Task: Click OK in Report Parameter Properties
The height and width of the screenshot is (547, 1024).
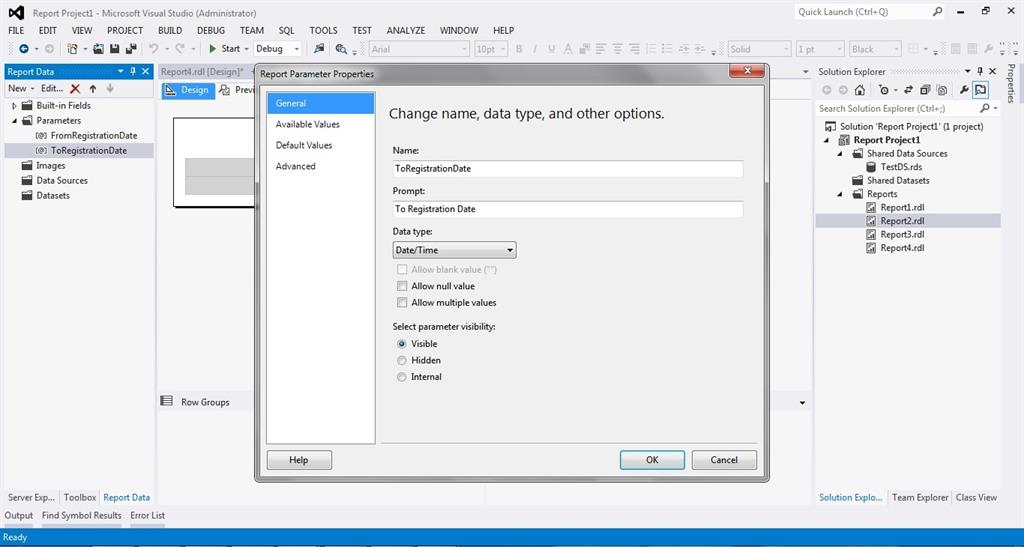Action: [652, 460]
